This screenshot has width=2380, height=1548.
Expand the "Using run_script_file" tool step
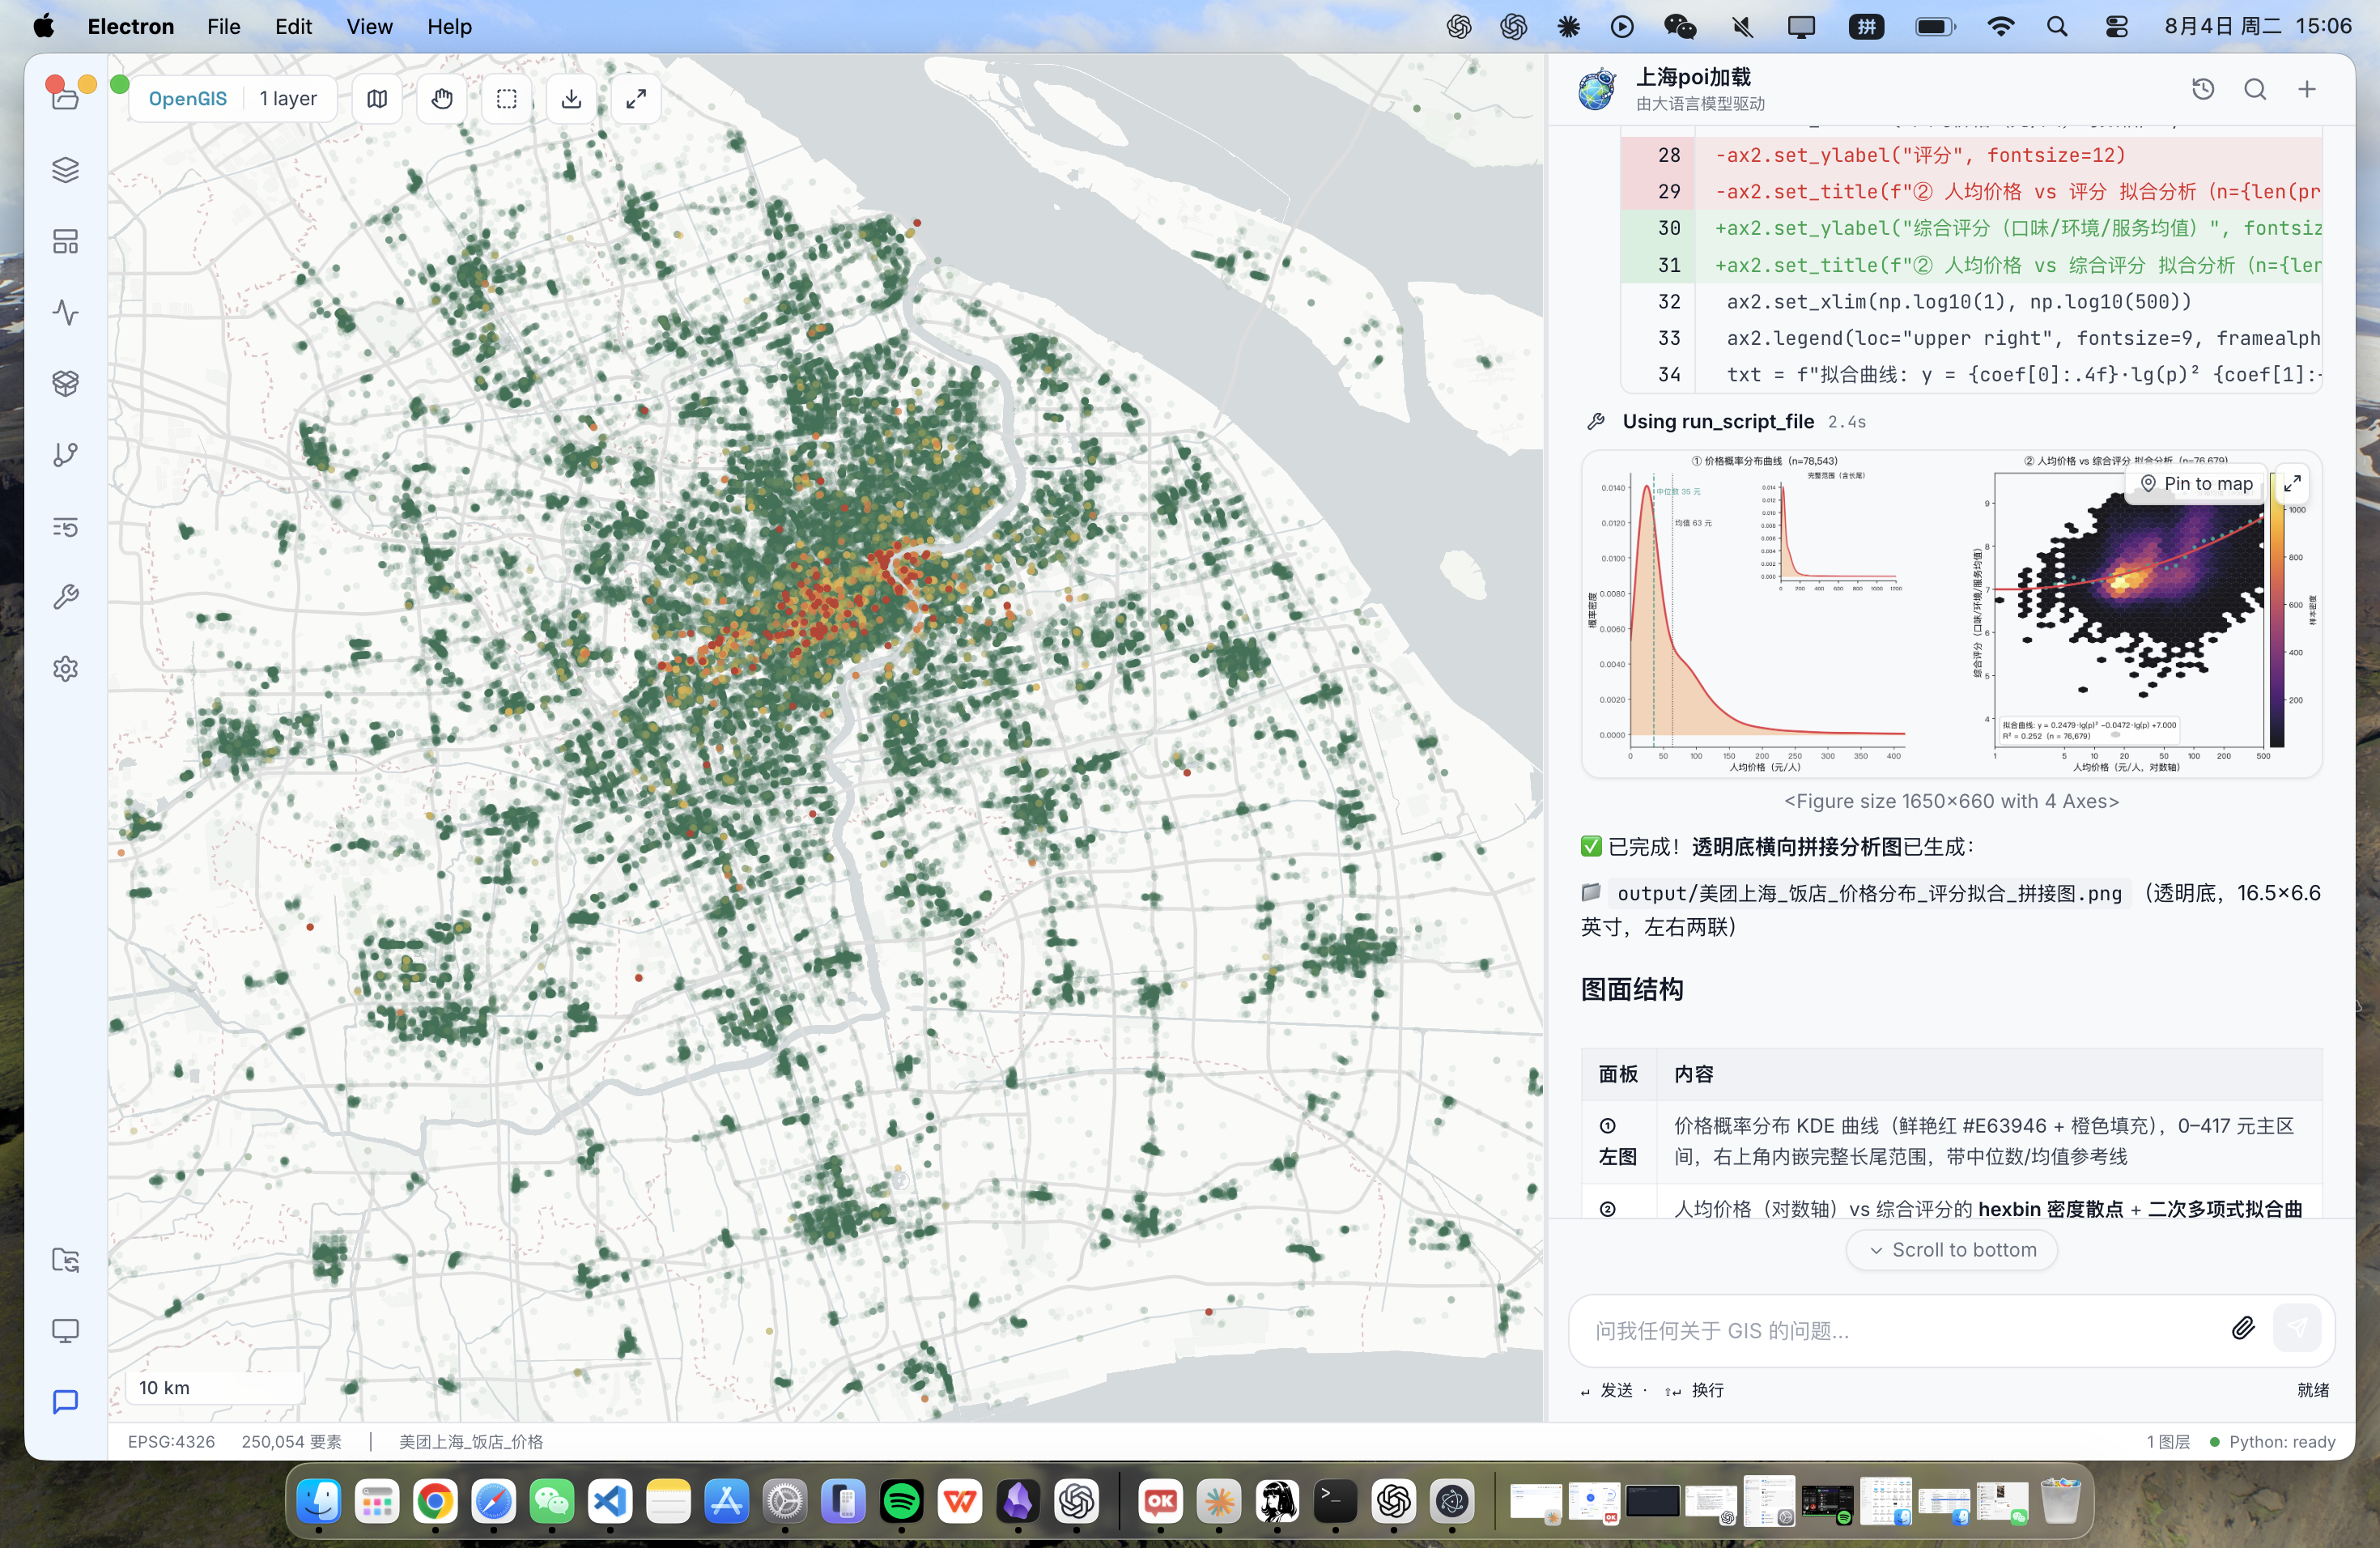click(1726, 421)
